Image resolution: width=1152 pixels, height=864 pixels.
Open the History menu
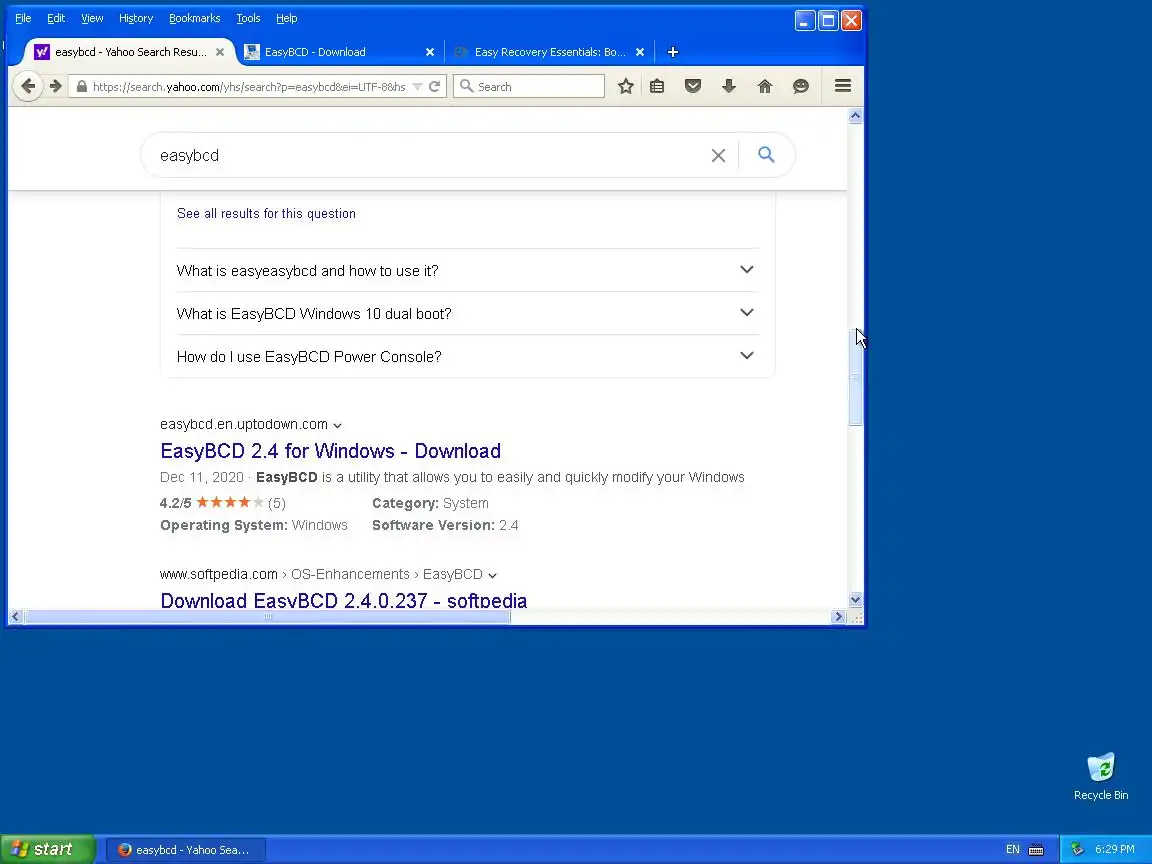[x=136, y=18]
